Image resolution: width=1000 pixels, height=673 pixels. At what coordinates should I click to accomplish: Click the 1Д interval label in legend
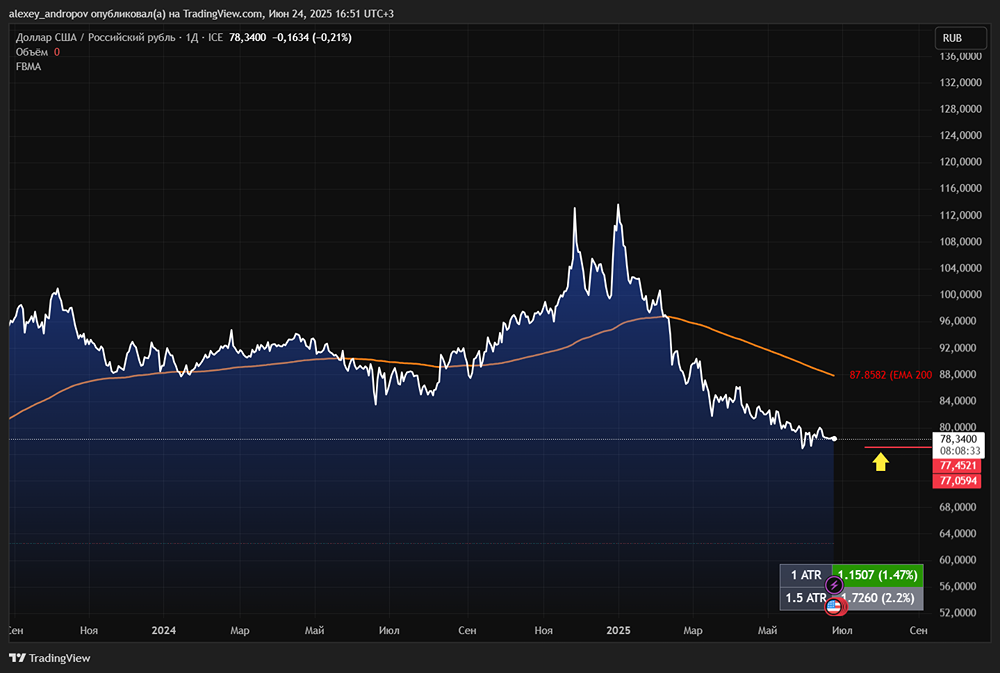192,38
